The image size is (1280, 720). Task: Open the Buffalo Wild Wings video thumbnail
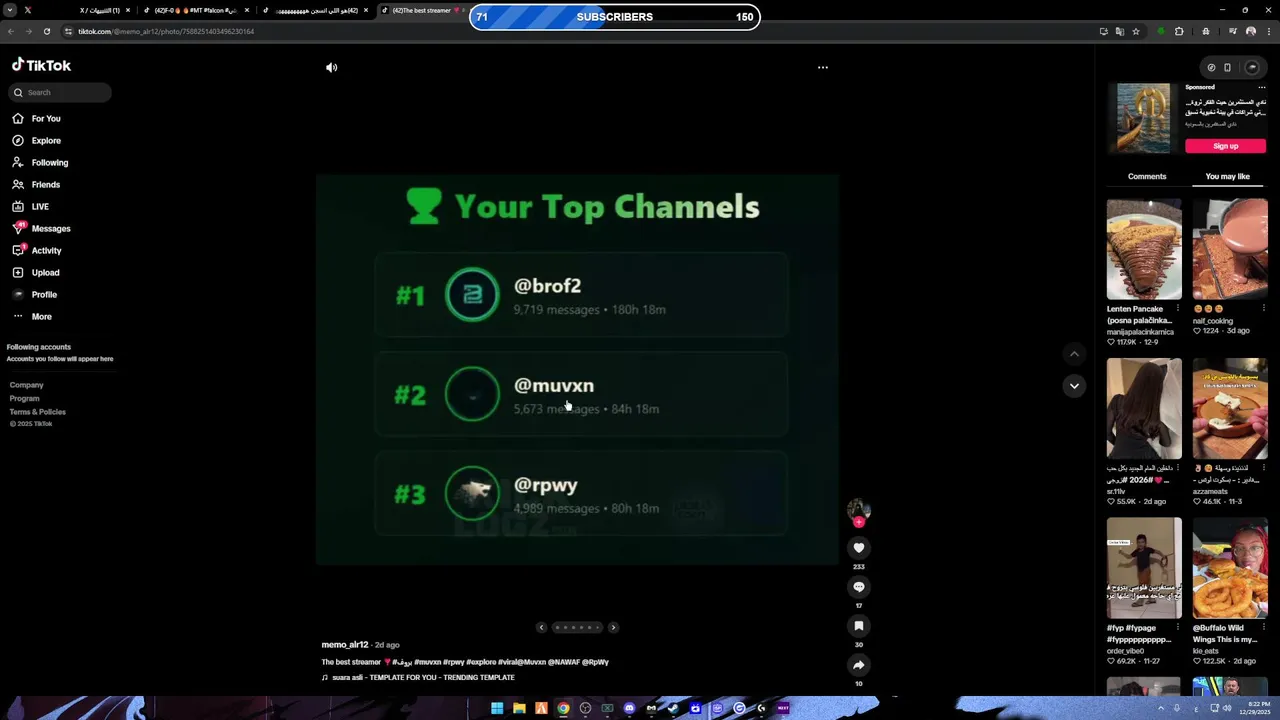1230,568
